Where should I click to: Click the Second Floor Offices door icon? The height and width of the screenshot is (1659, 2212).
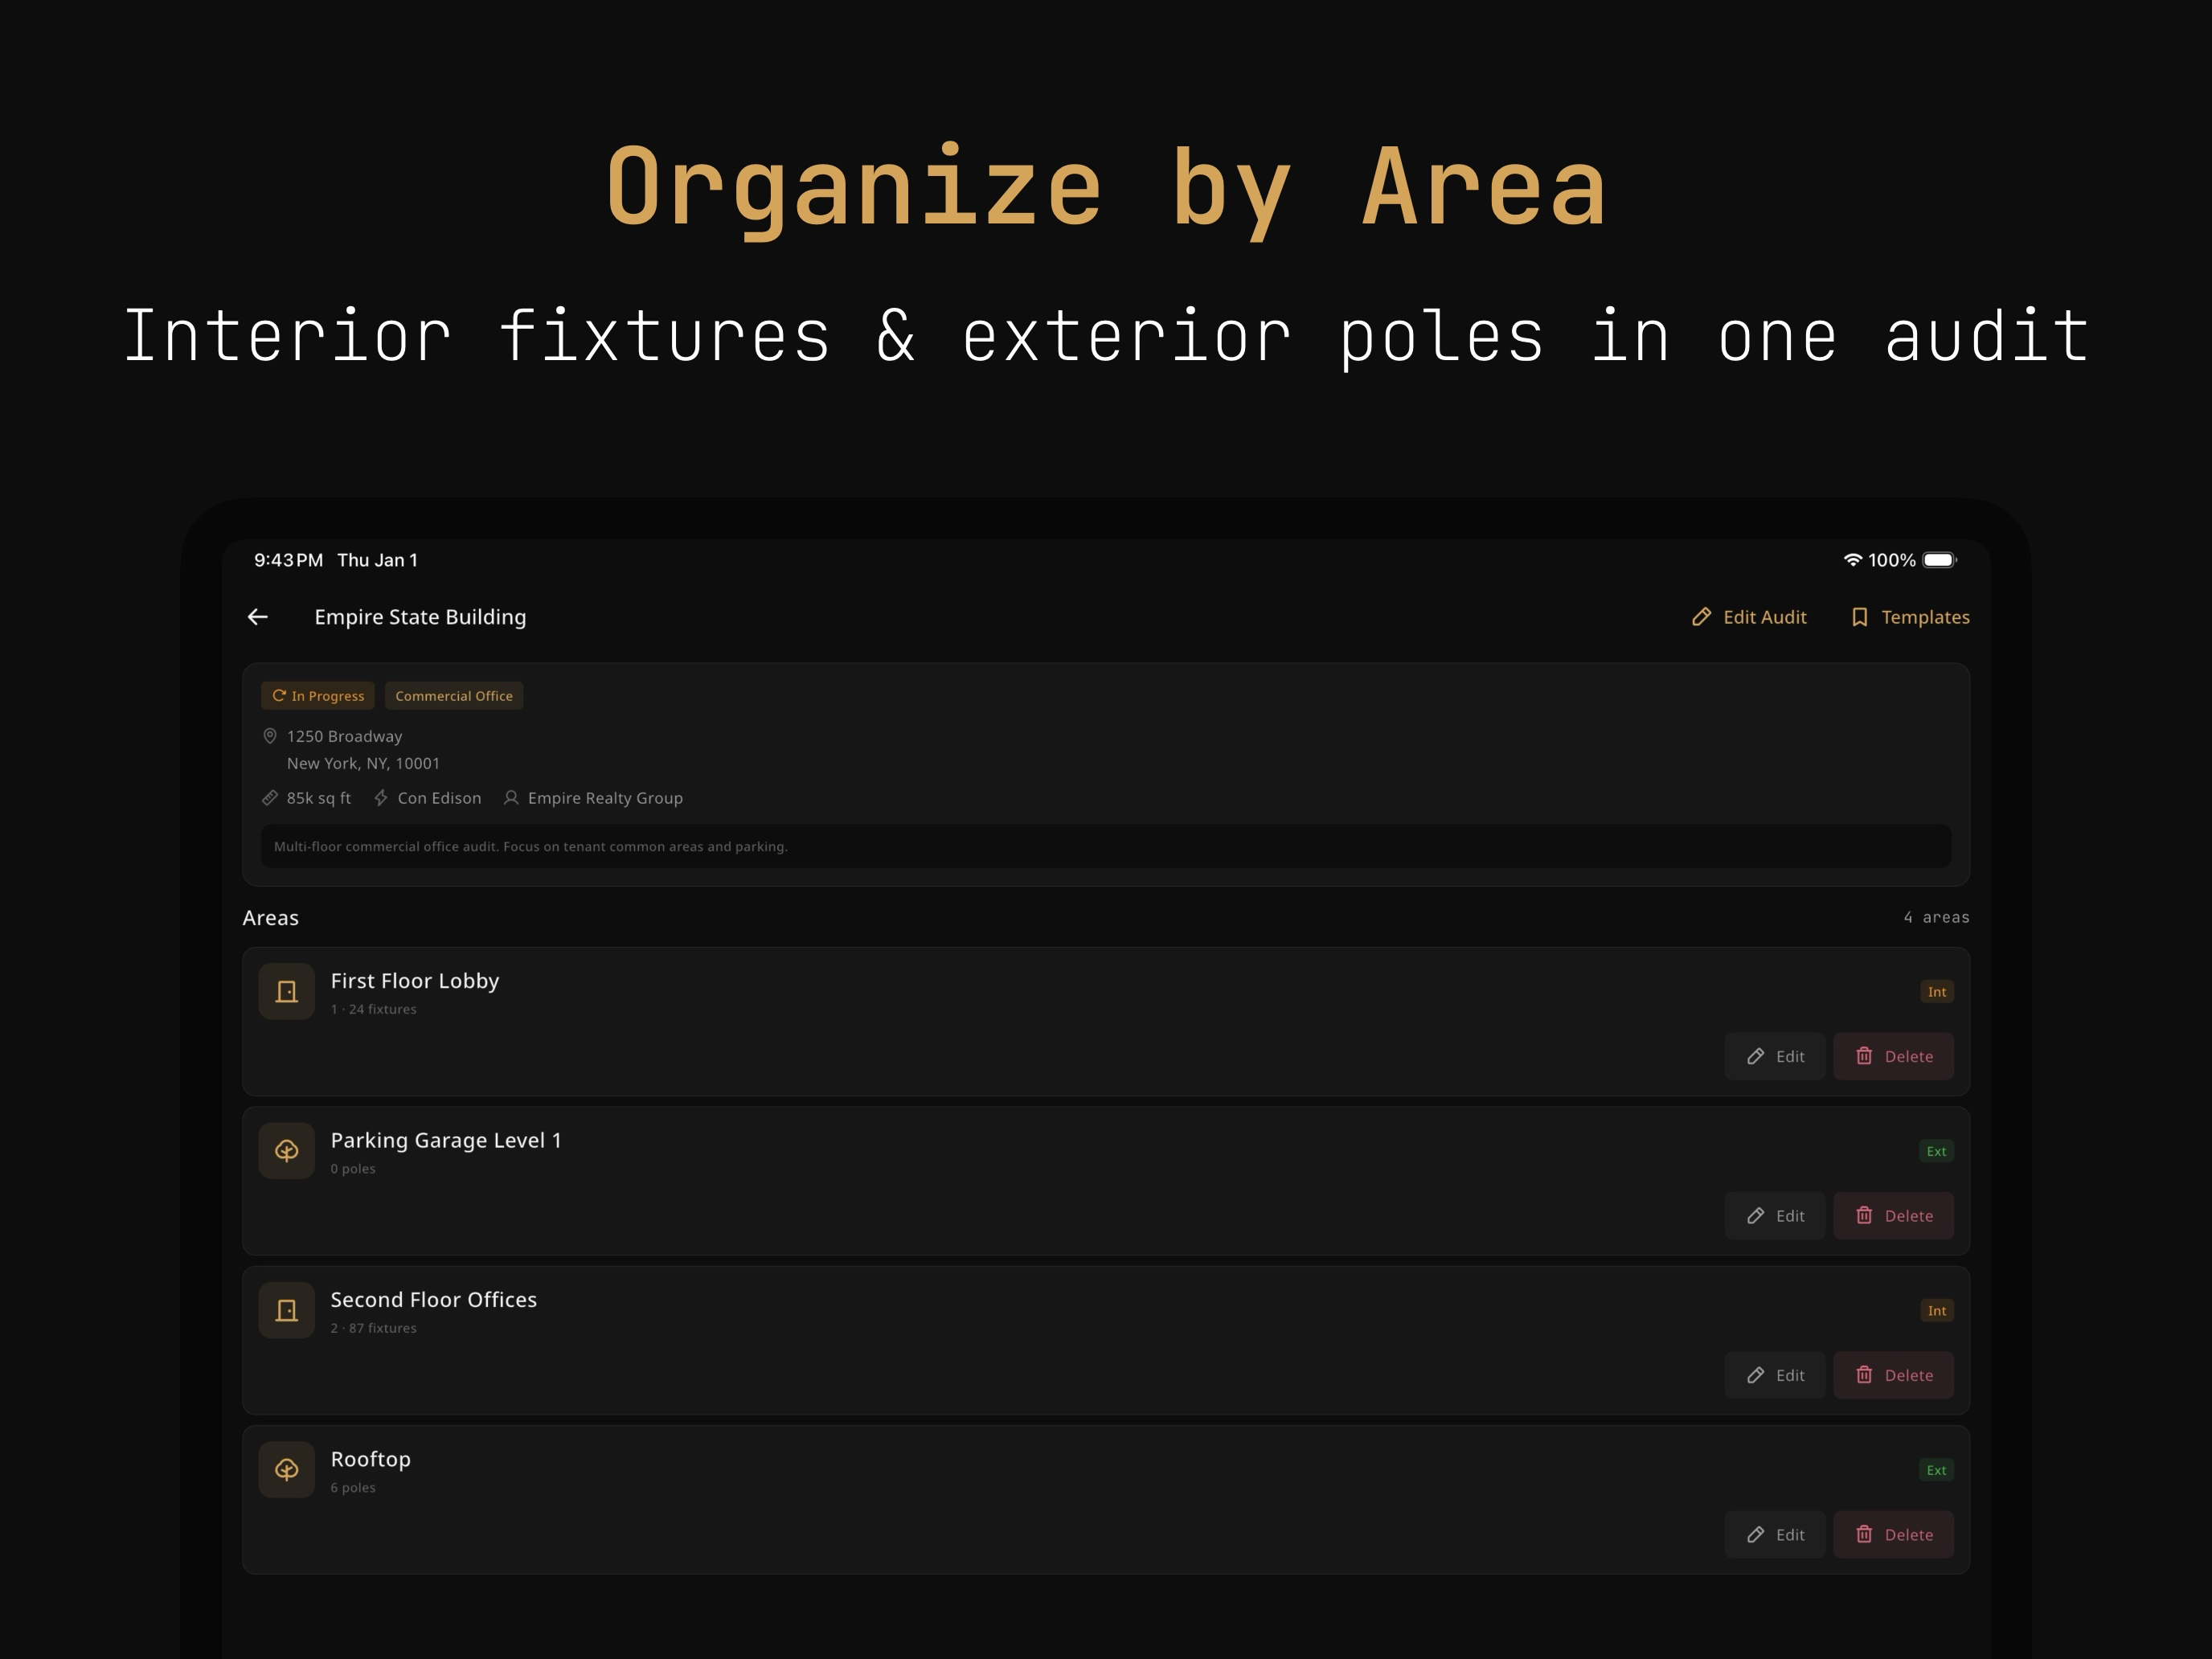point(287,1311)
